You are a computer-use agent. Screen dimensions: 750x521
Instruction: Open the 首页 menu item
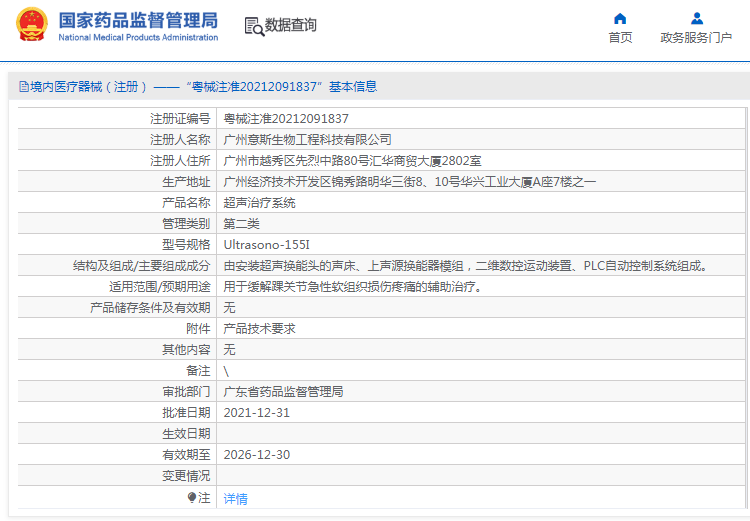pos(620,38)
